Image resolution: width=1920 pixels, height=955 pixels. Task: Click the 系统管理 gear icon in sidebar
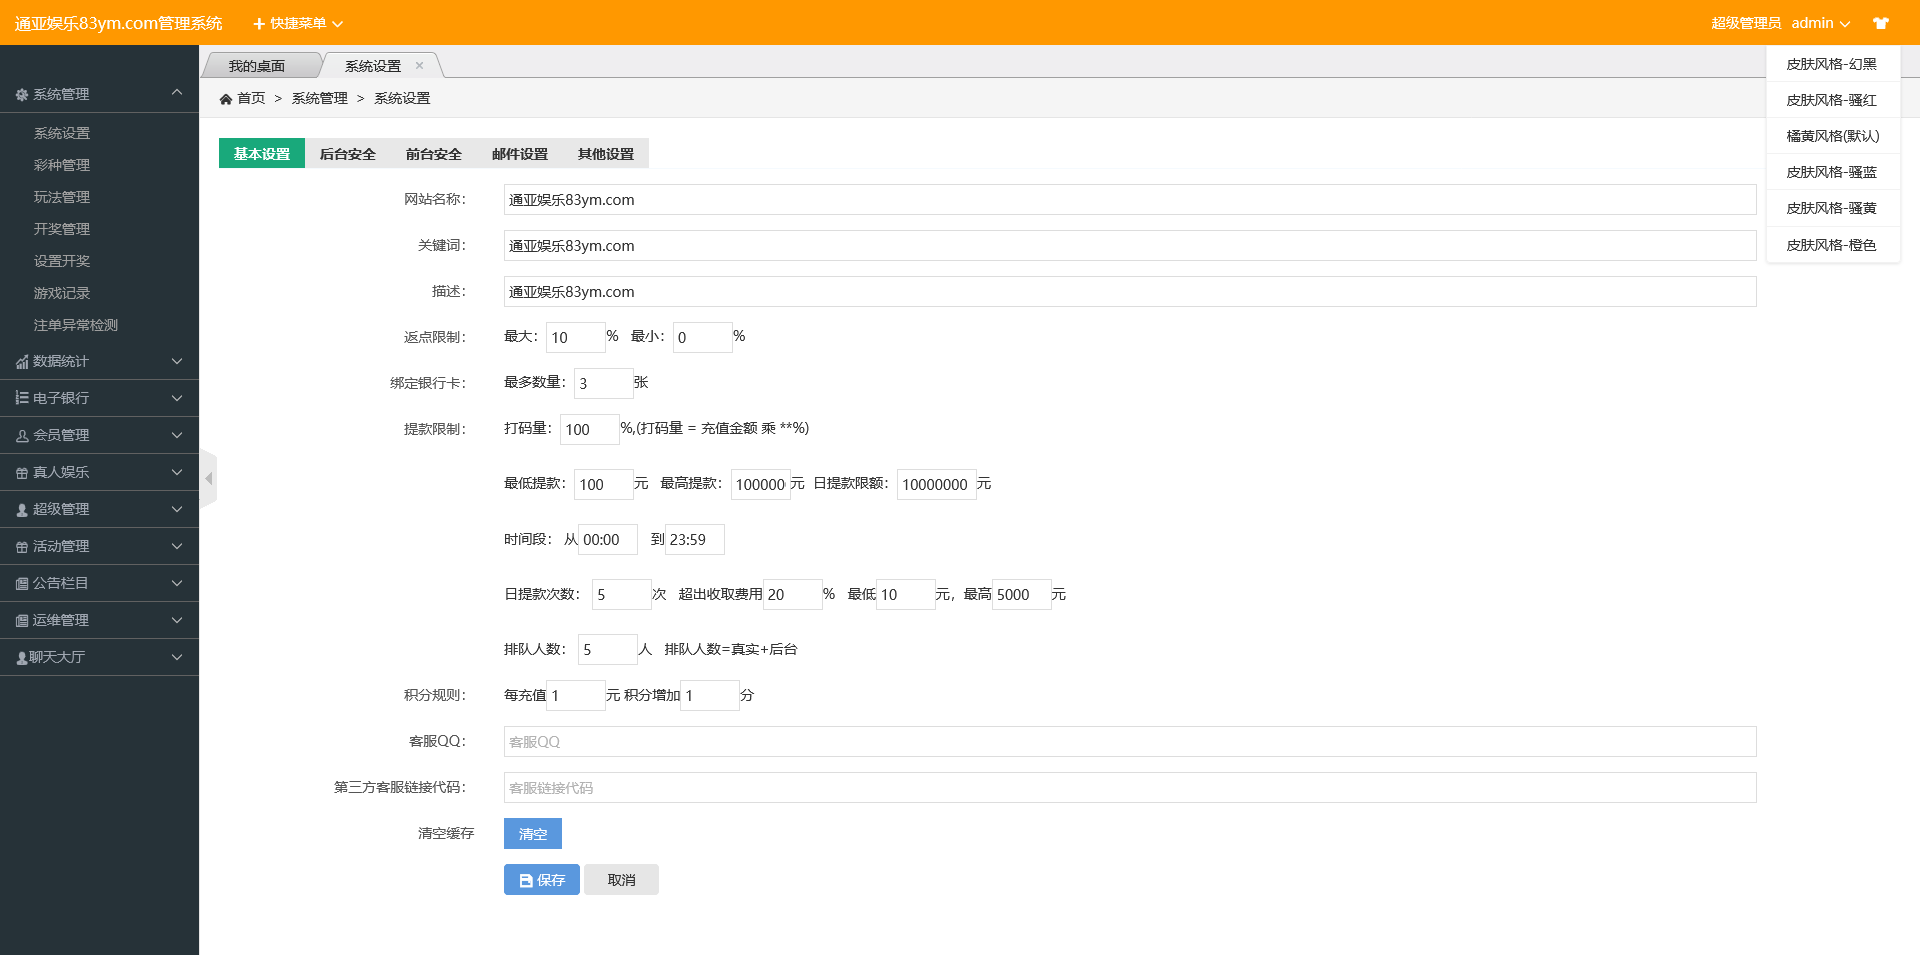pos(21,95)
